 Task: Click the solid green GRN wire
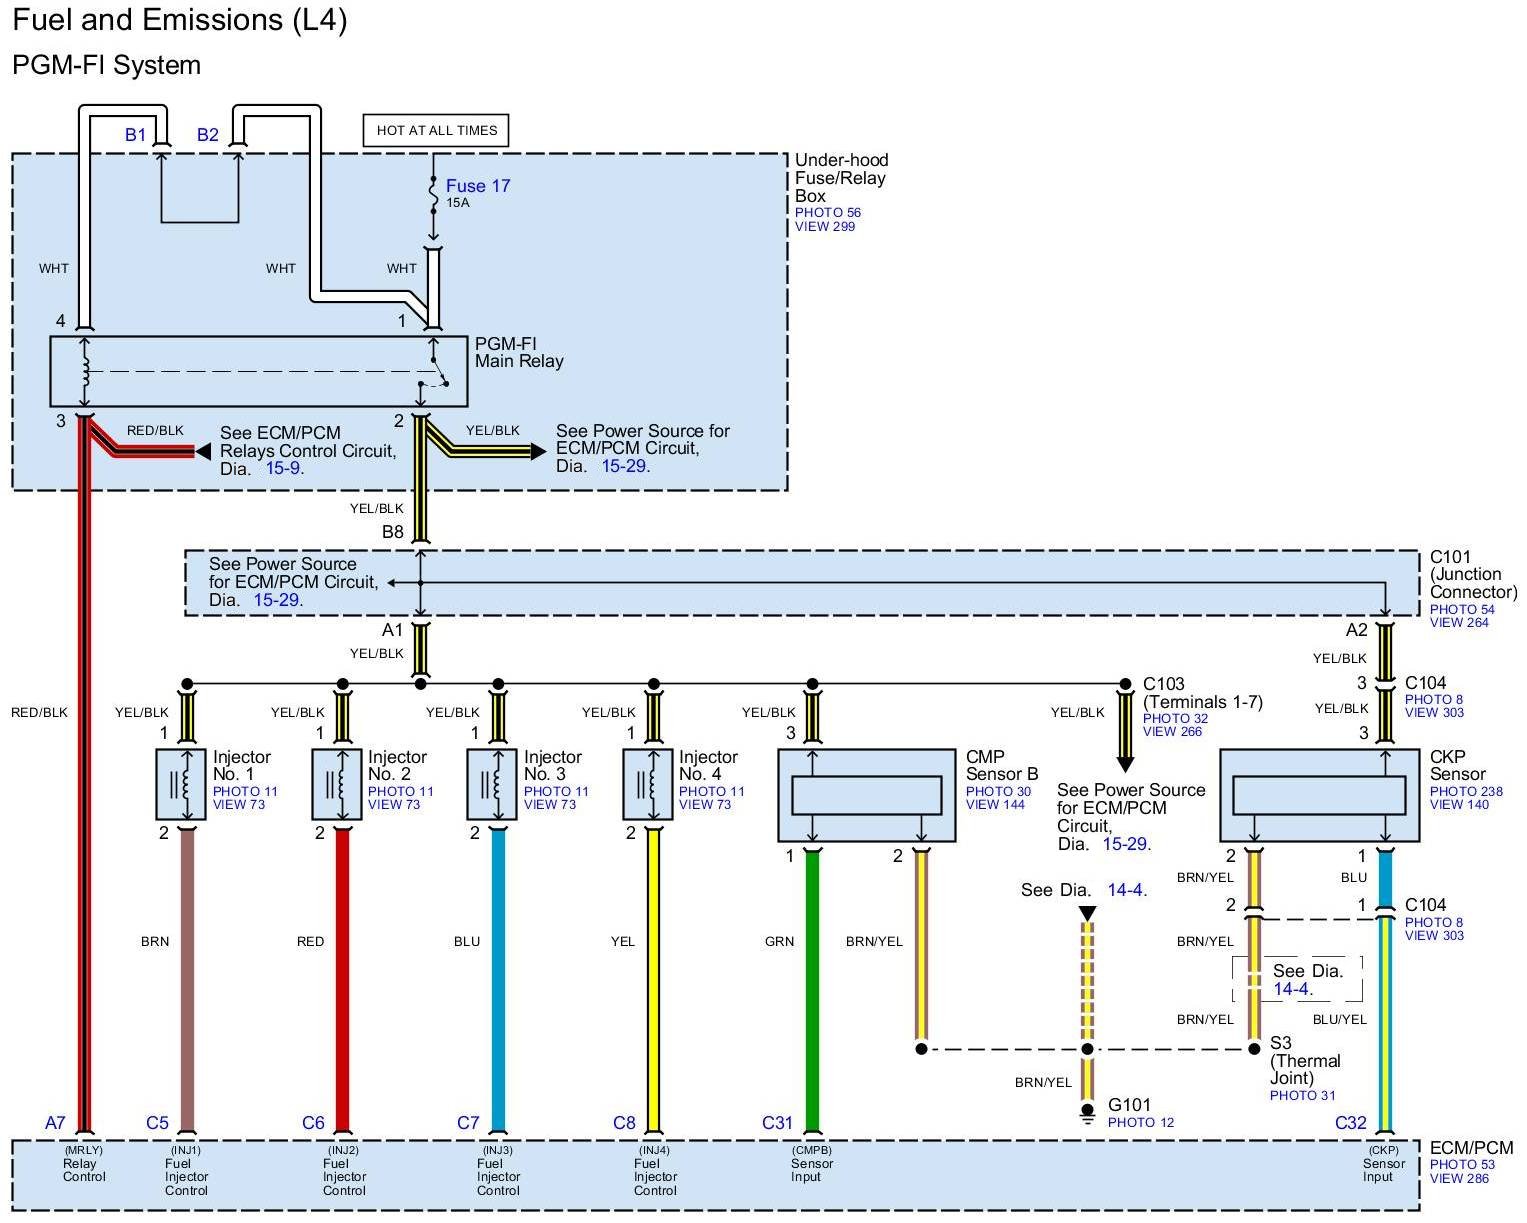[x=812, y=990]
